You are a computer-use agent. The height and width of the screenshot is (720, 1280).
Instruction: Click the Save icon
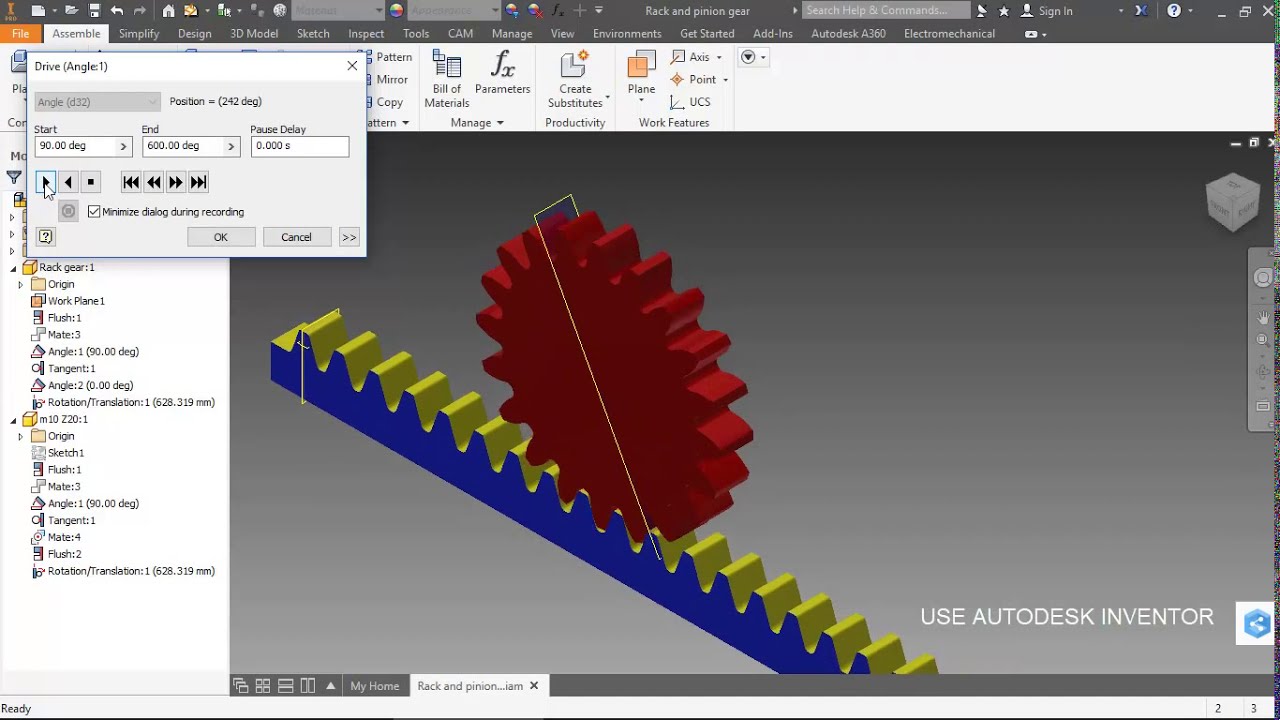coord(94,11)
